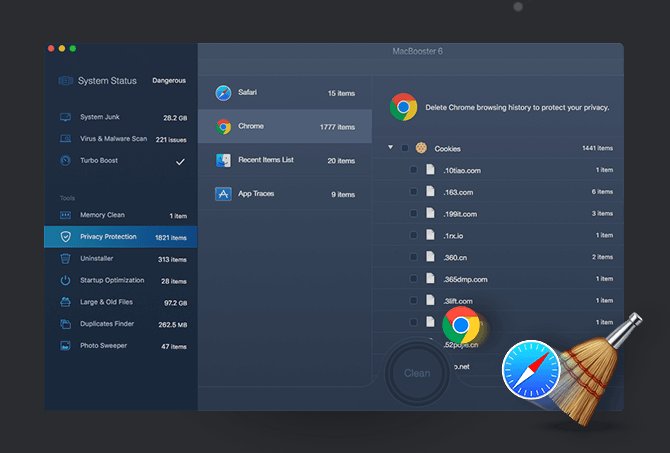Select Duplicates Finder in sidebar
Screen dimensions: 670x453
coord(121,324)
